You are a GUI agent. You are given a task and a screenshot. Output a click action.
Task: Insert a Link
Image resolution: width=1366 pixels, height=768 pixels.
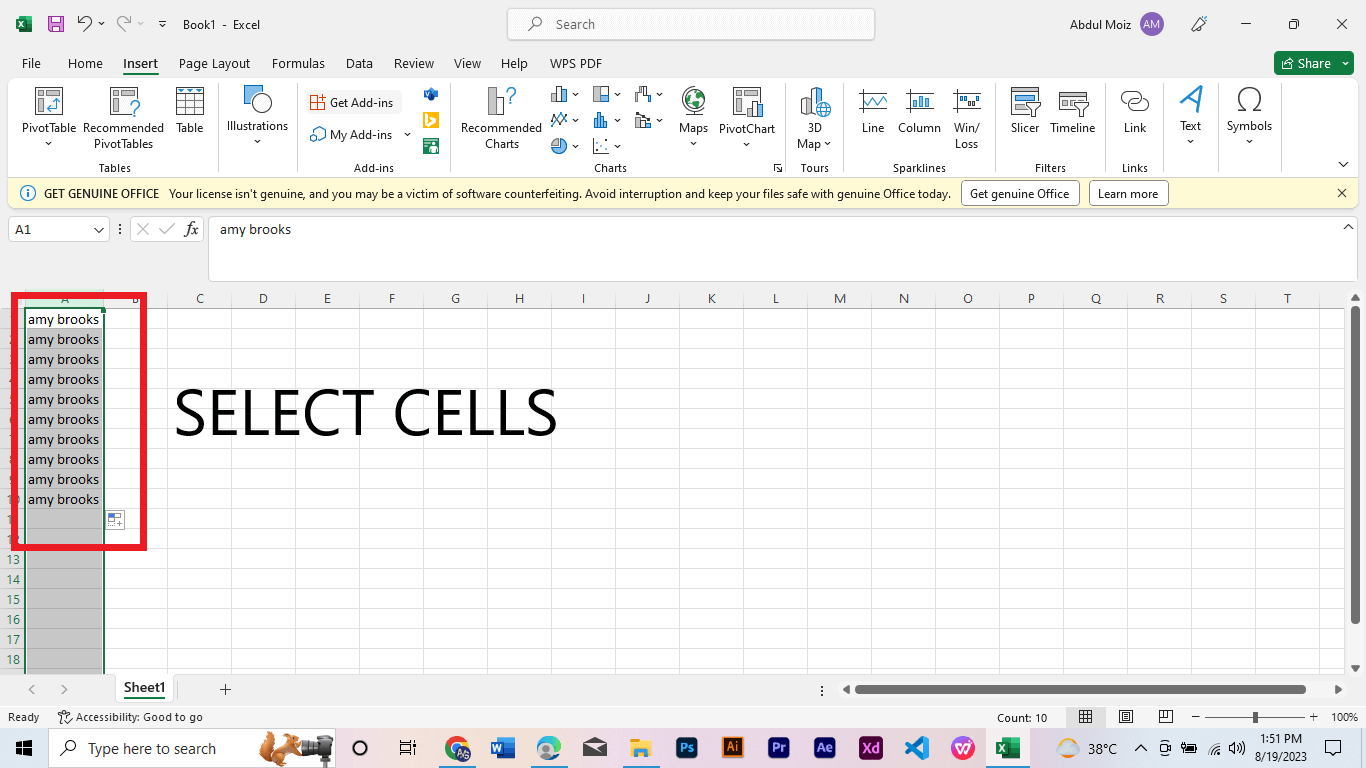1134,110
